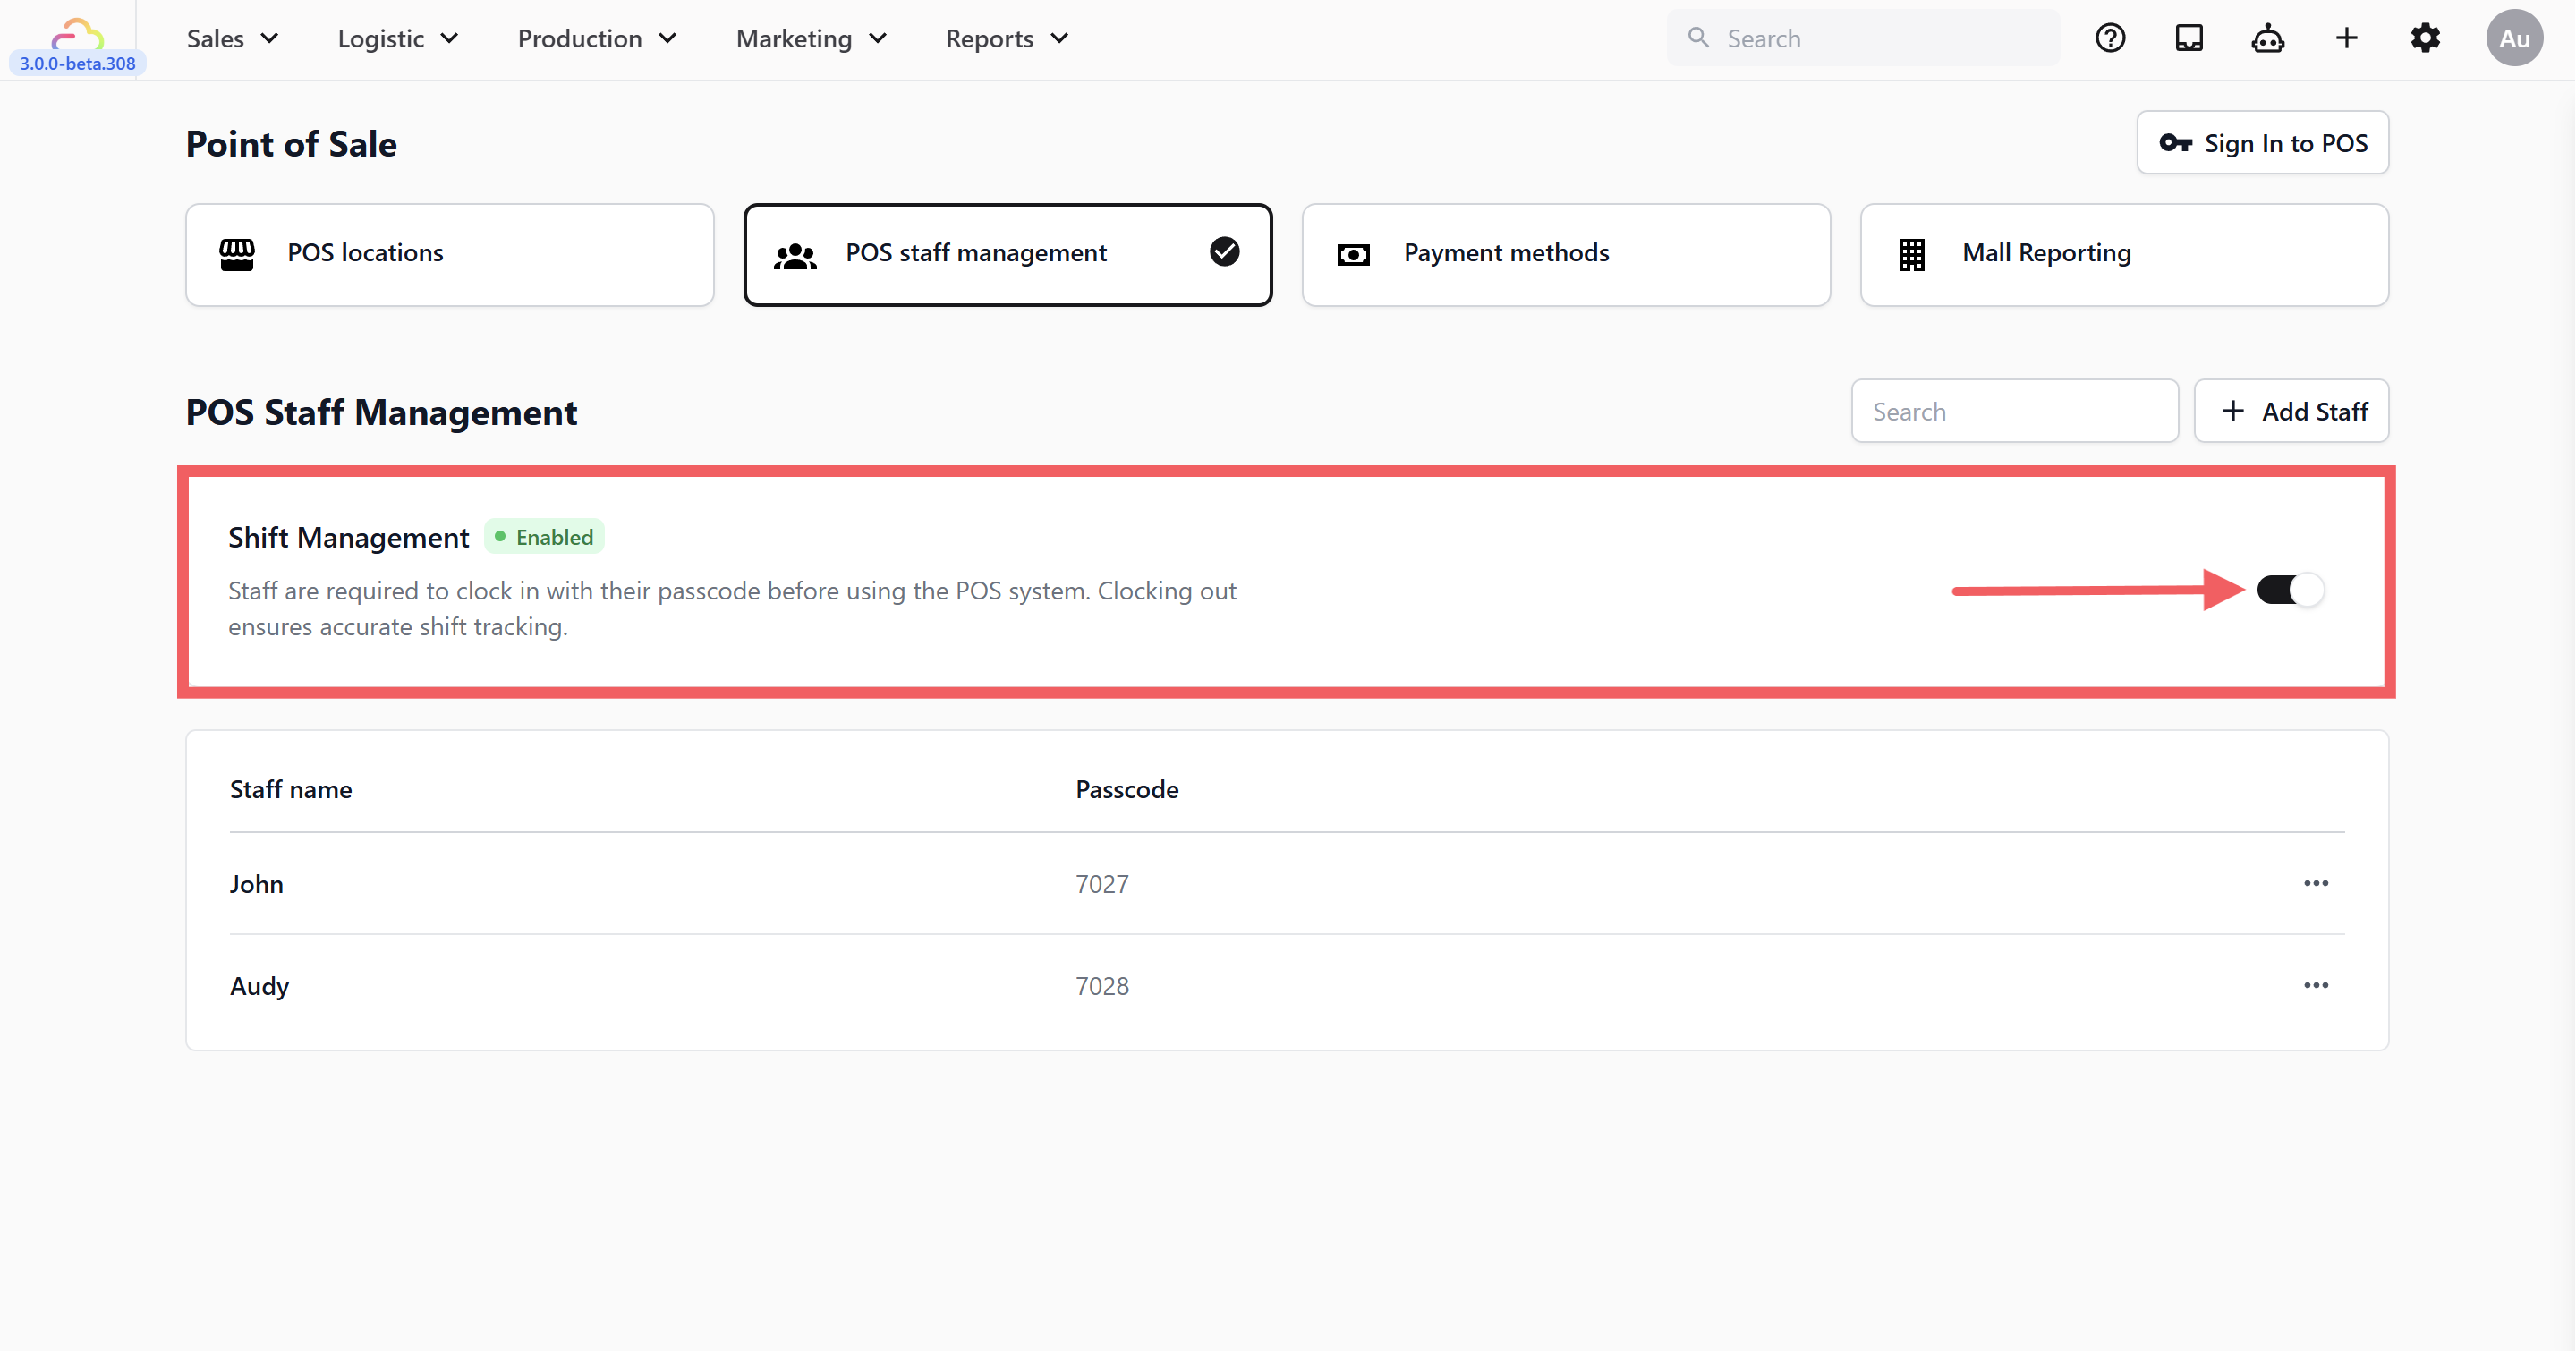Image resolution: width=2576 pixels, height=1352 pixels.
Task: Click the Staff name column header
Action: tap(290, 789)
